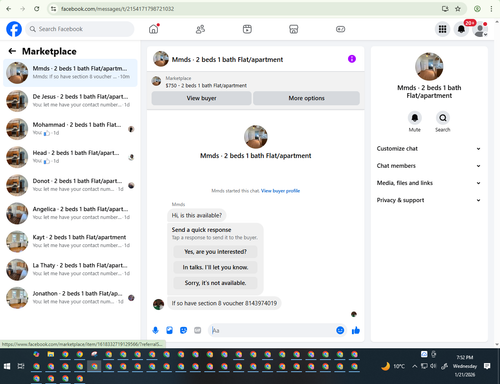
Task: Open the De Jesus conversation
Action: [x=70, y=101]
